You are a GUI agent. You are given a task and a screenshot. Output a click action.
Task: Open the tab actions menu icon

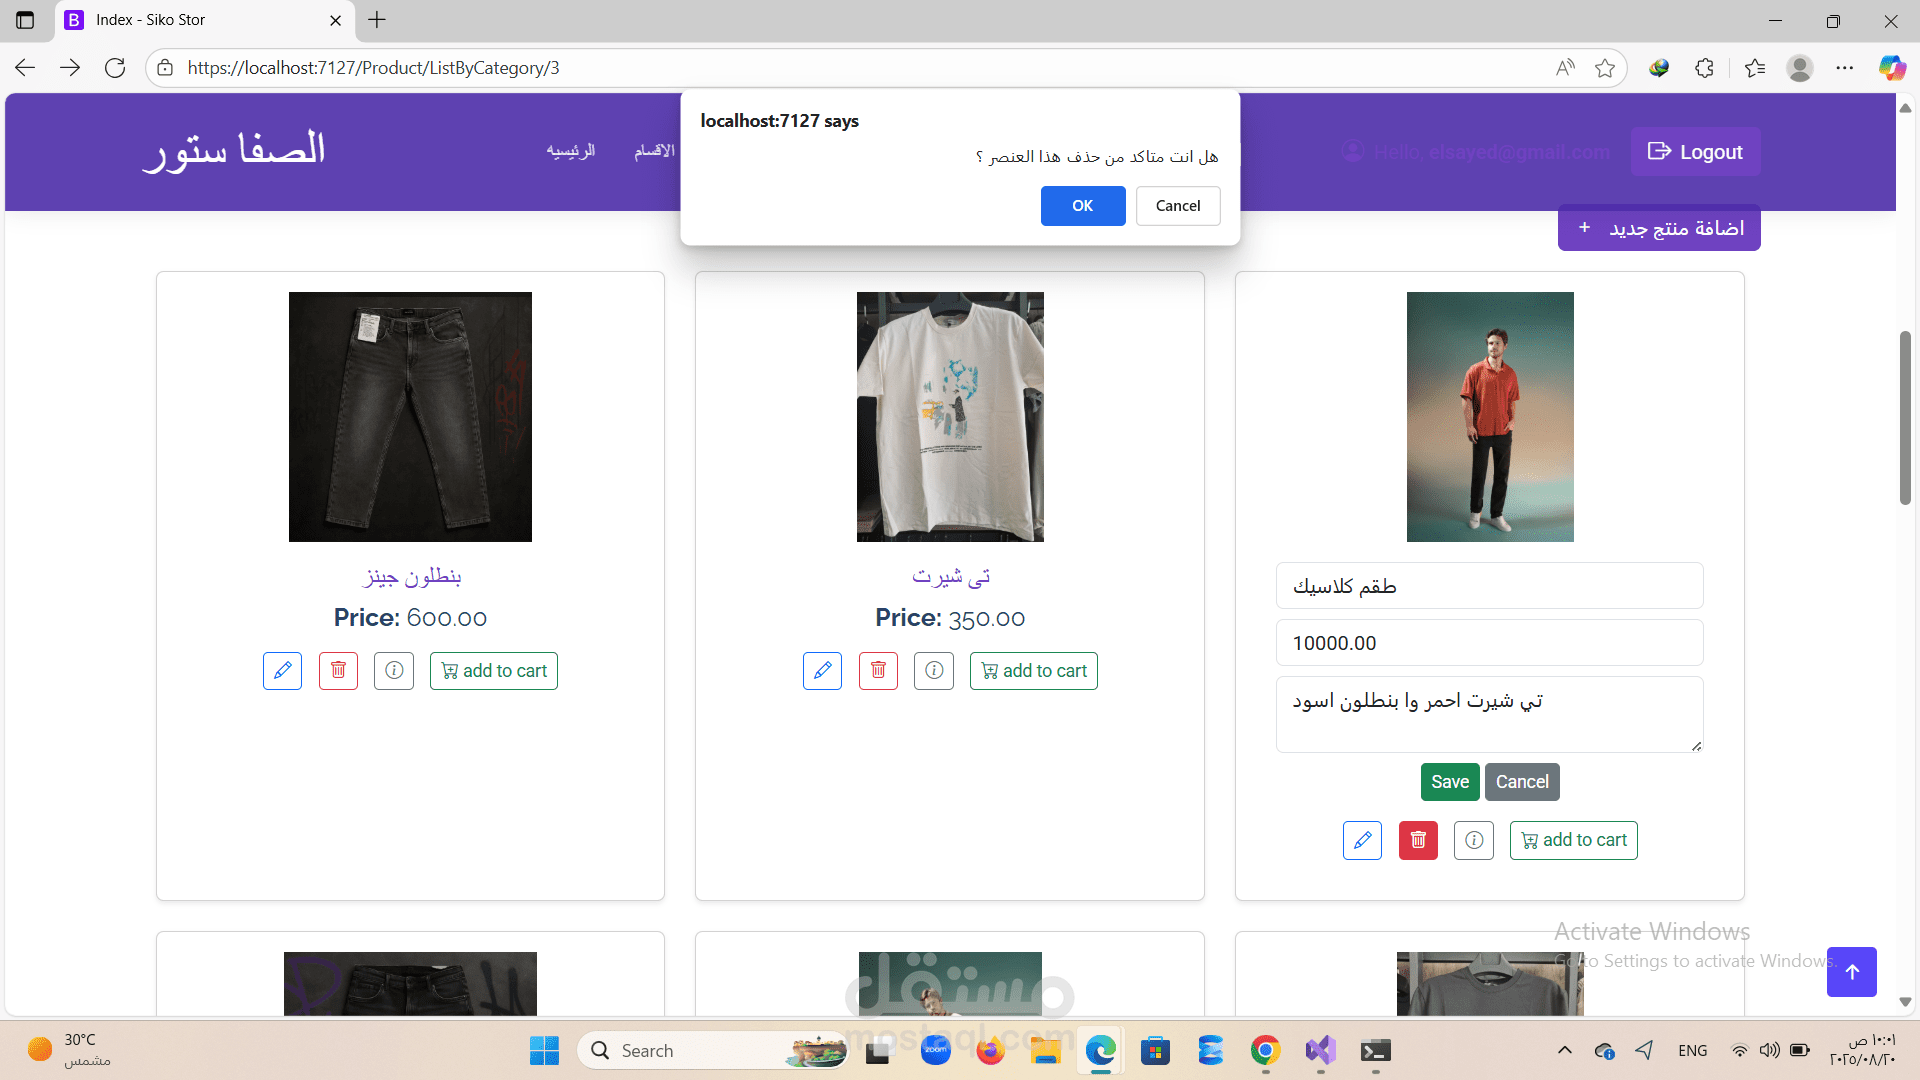[25, 20]
